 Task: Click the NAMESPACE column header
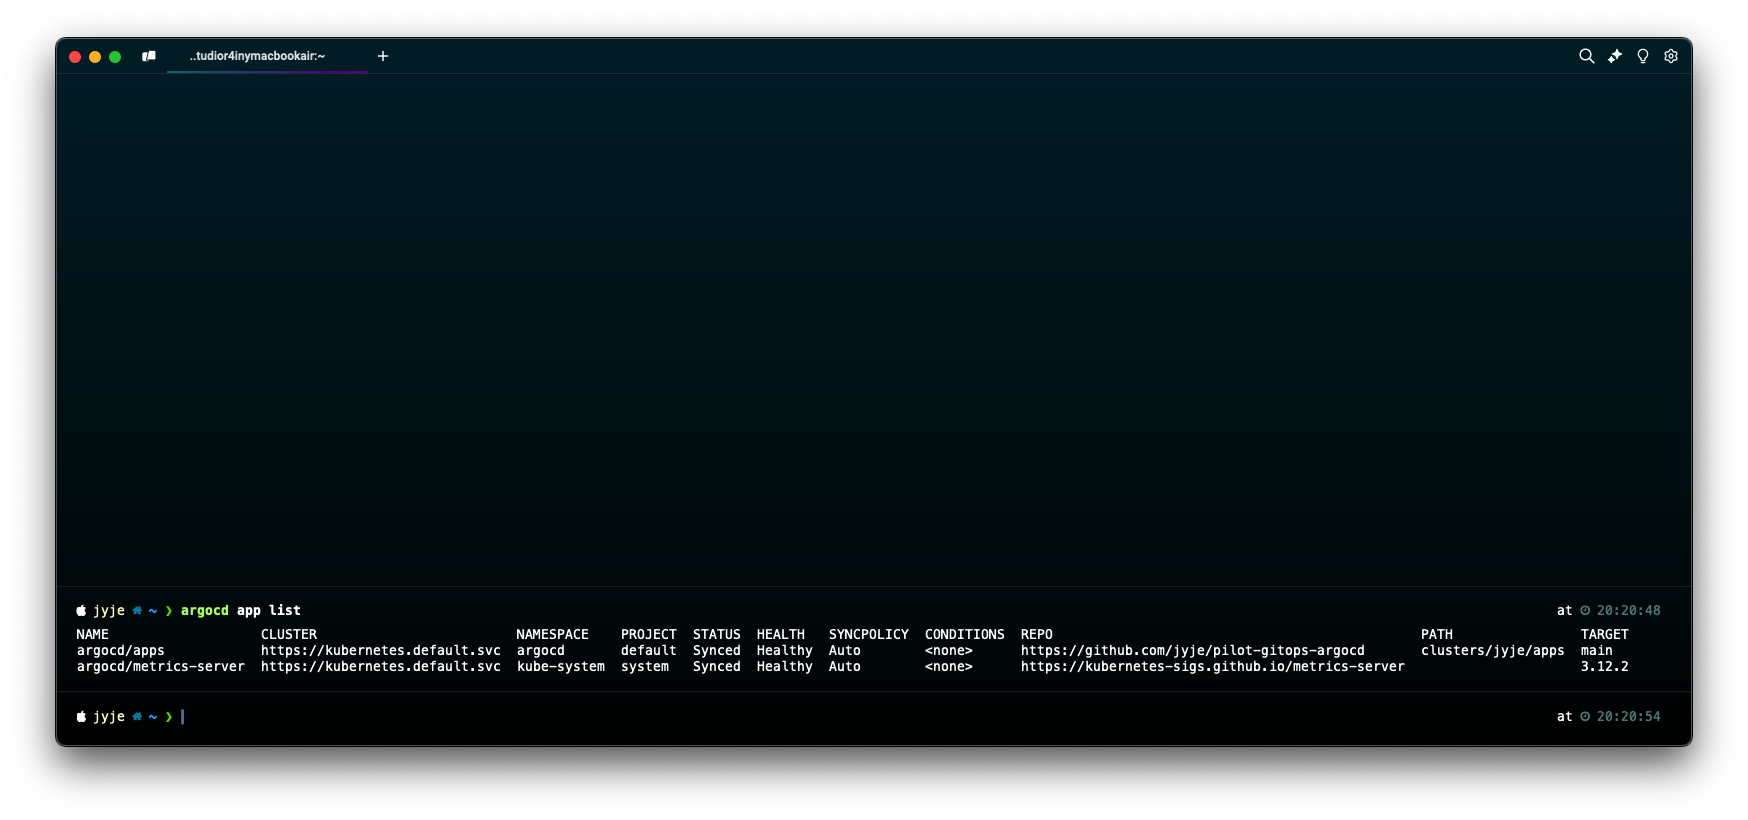pos(553,634)
